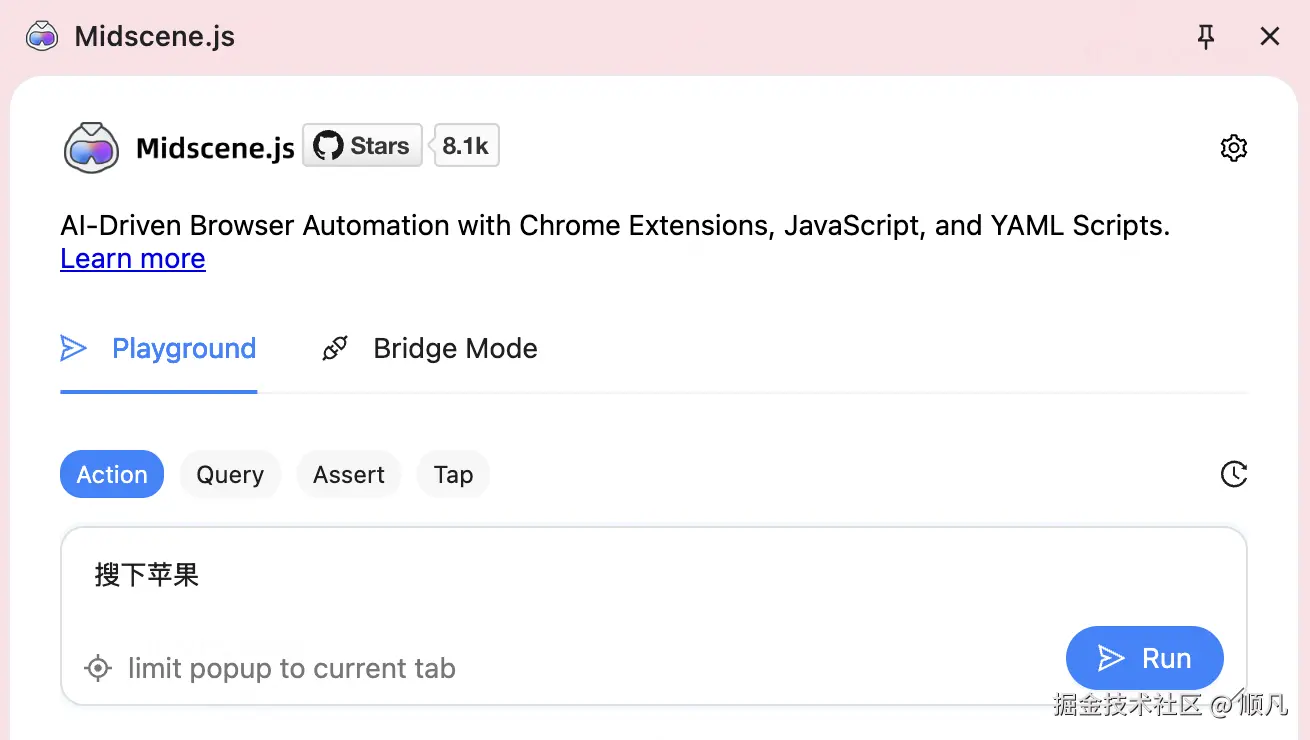Click the 8.1k star count badge
1310x740 pixels.
pyautogui.click(x=466, y=146)
